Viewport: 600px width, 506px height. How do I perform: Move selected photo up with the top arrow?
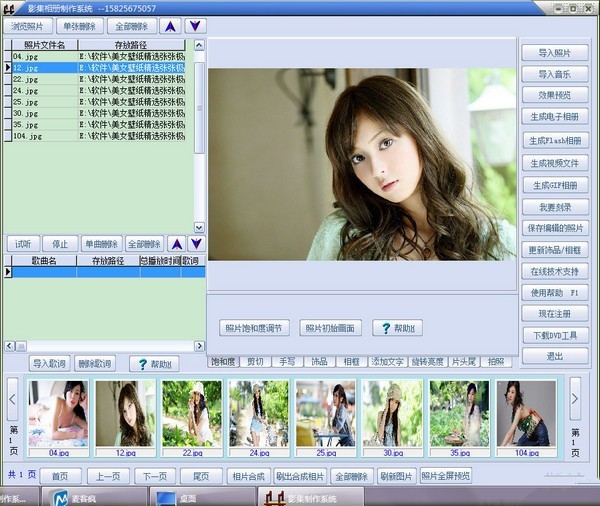(x=171, y=26)
